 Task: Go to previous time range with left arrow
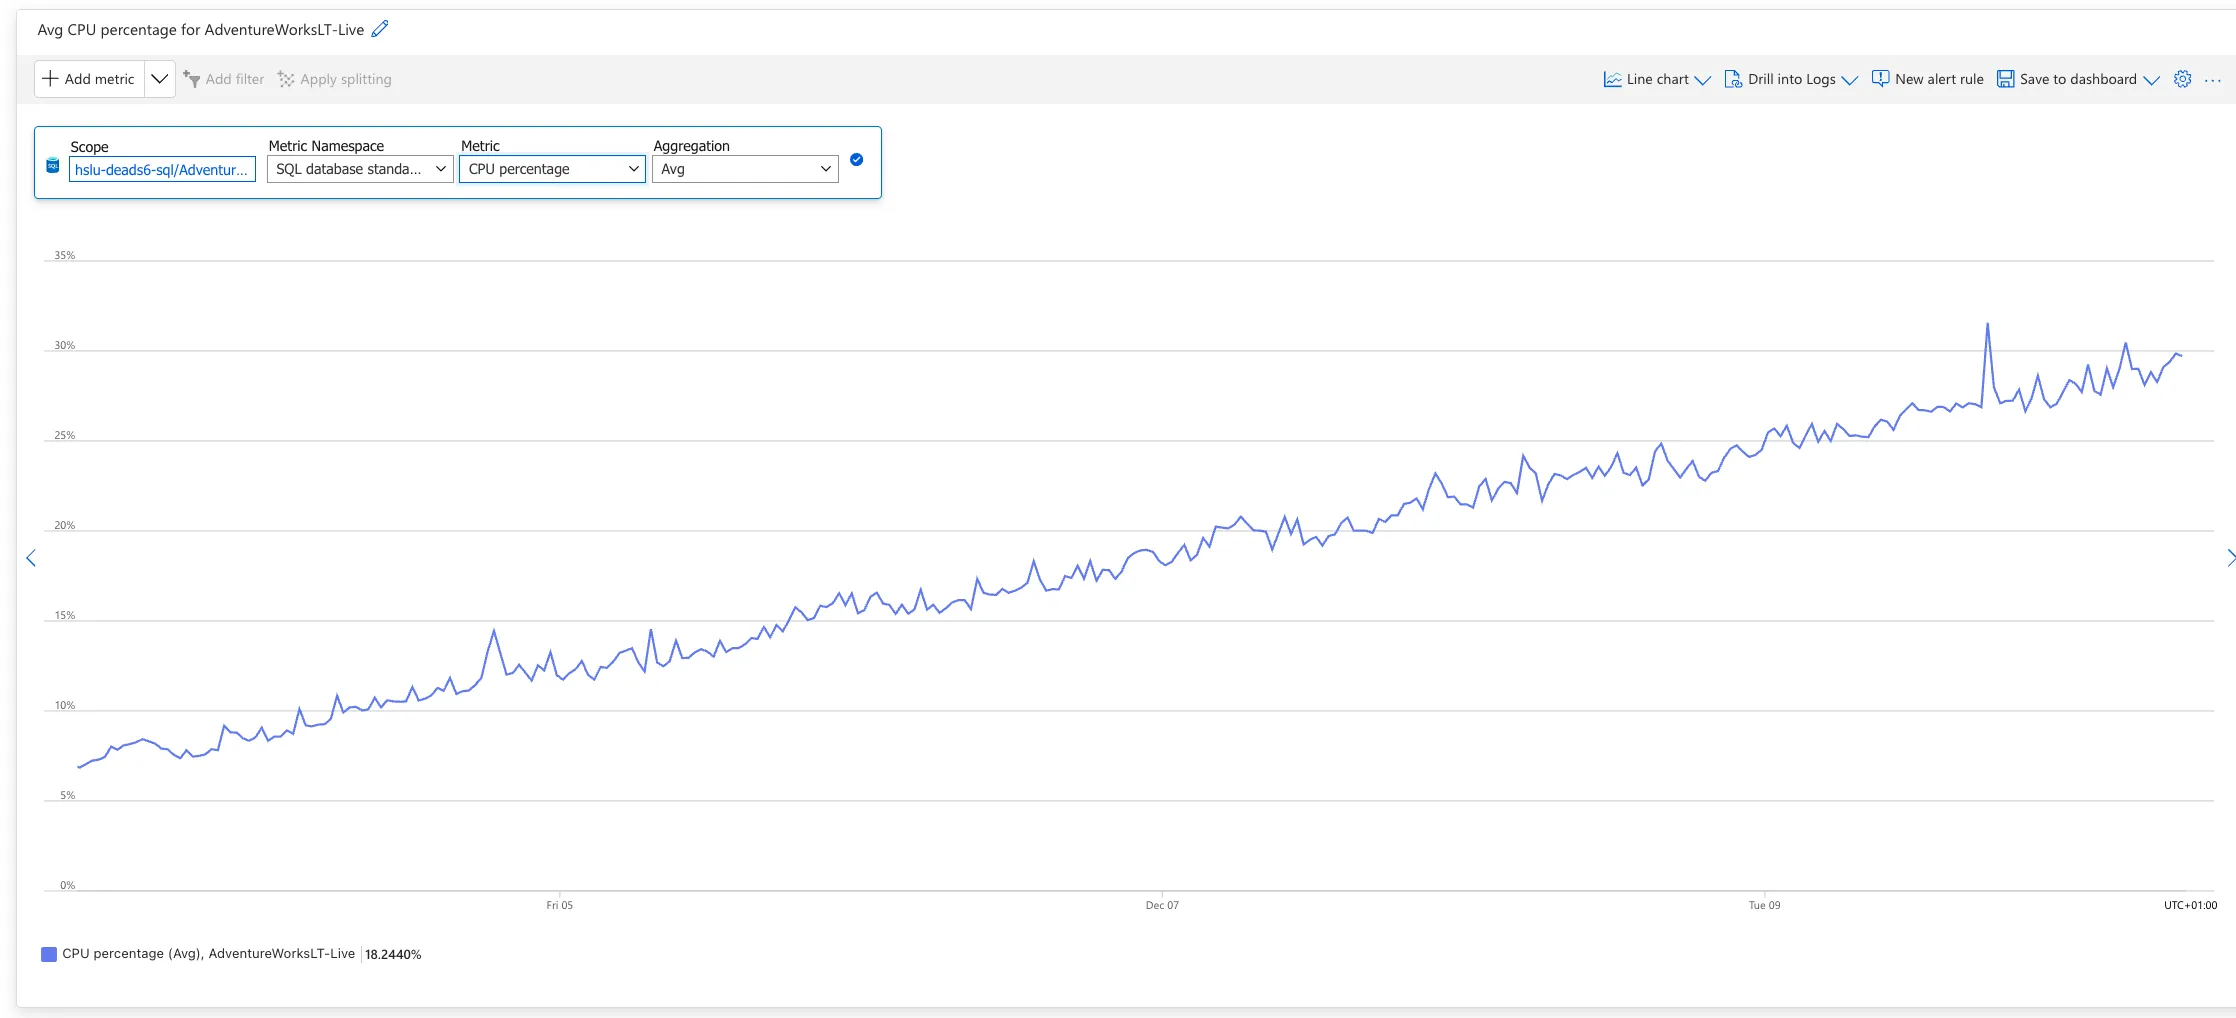[31, 558]
